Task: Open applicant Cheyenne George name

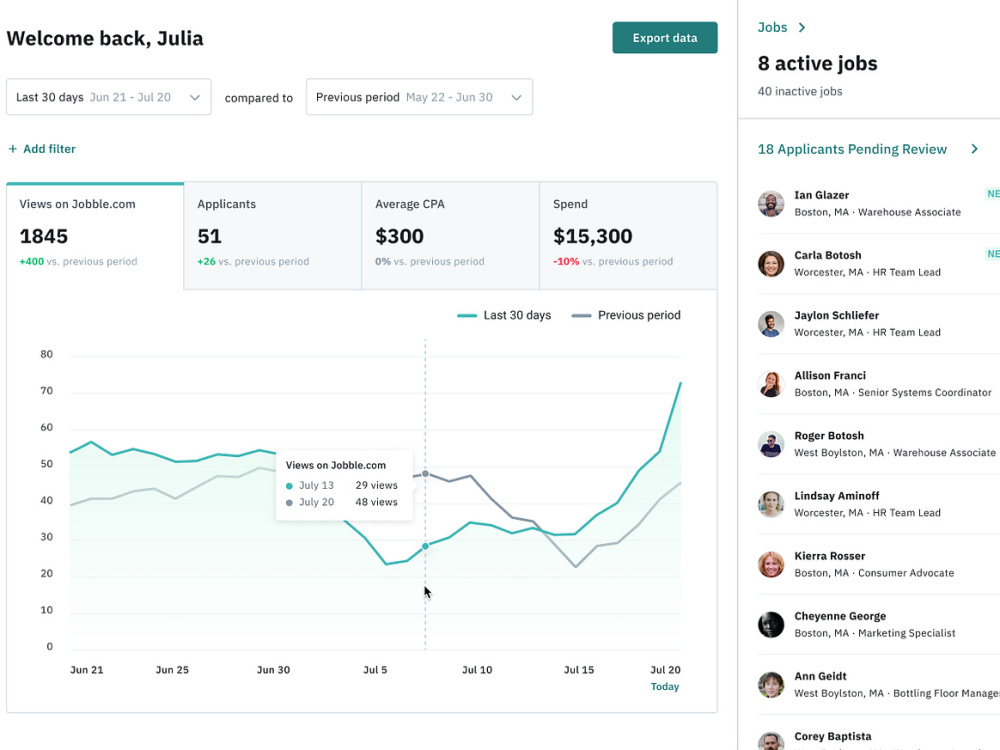Action: pyautogui.click(x=840, y=616)
